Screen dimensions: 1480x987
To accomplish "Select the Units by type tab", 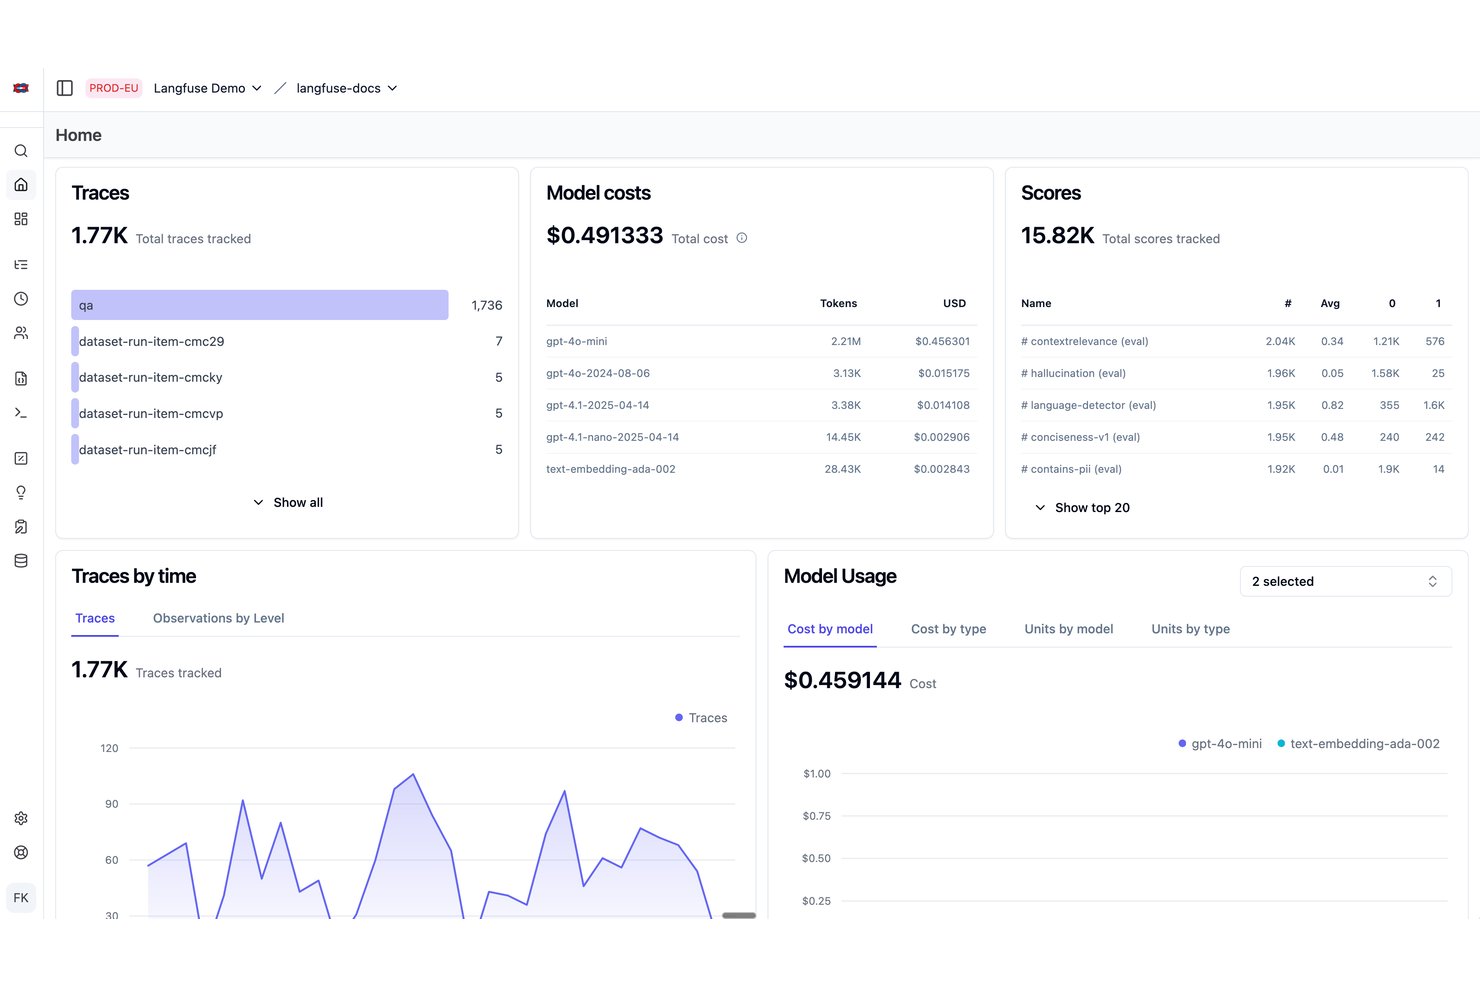I will 1191,630.
